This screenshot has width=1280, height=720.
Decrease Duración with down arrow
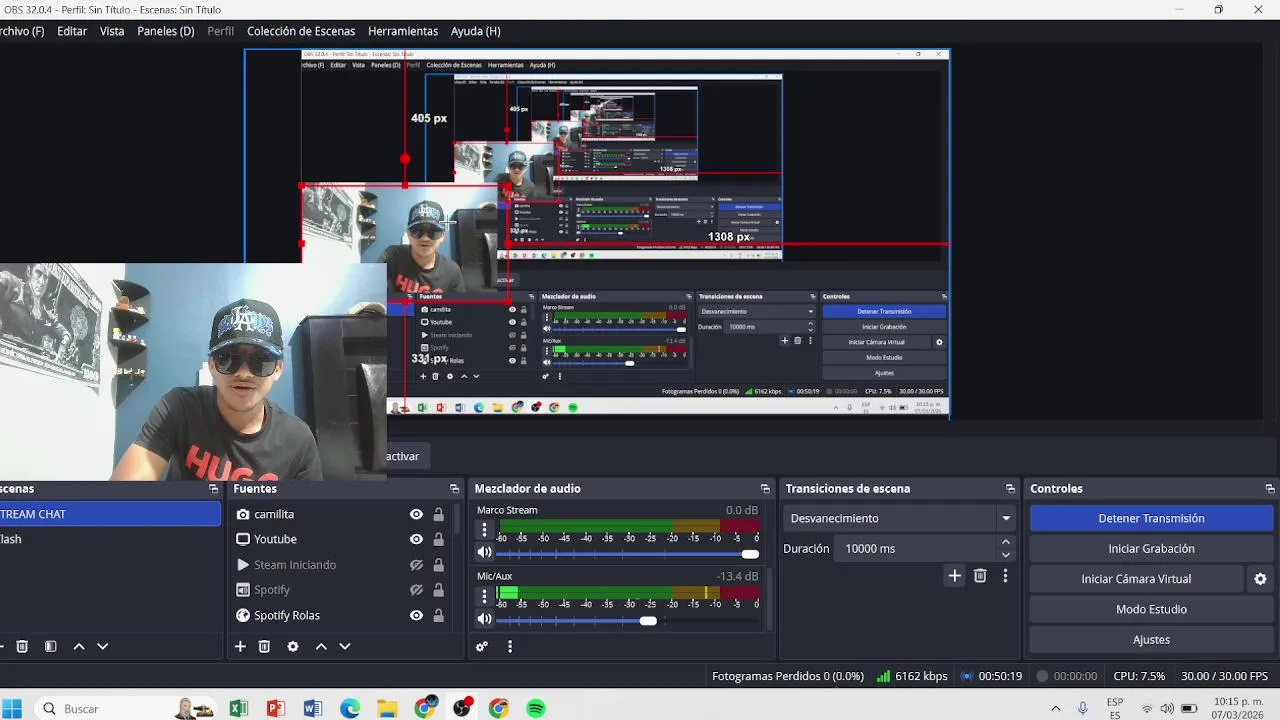point(1006,555)
